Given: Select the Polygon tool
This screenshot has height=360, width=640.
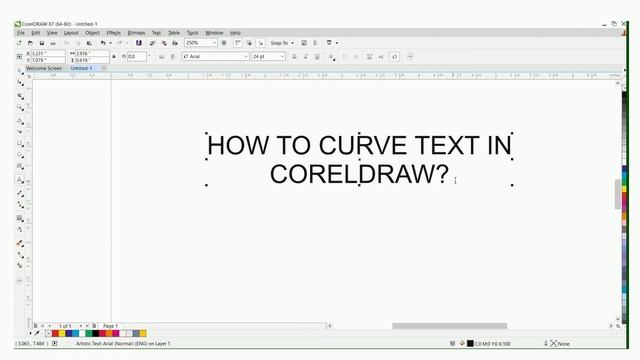Looking at the screenshot, I should (x=20, y=166).
